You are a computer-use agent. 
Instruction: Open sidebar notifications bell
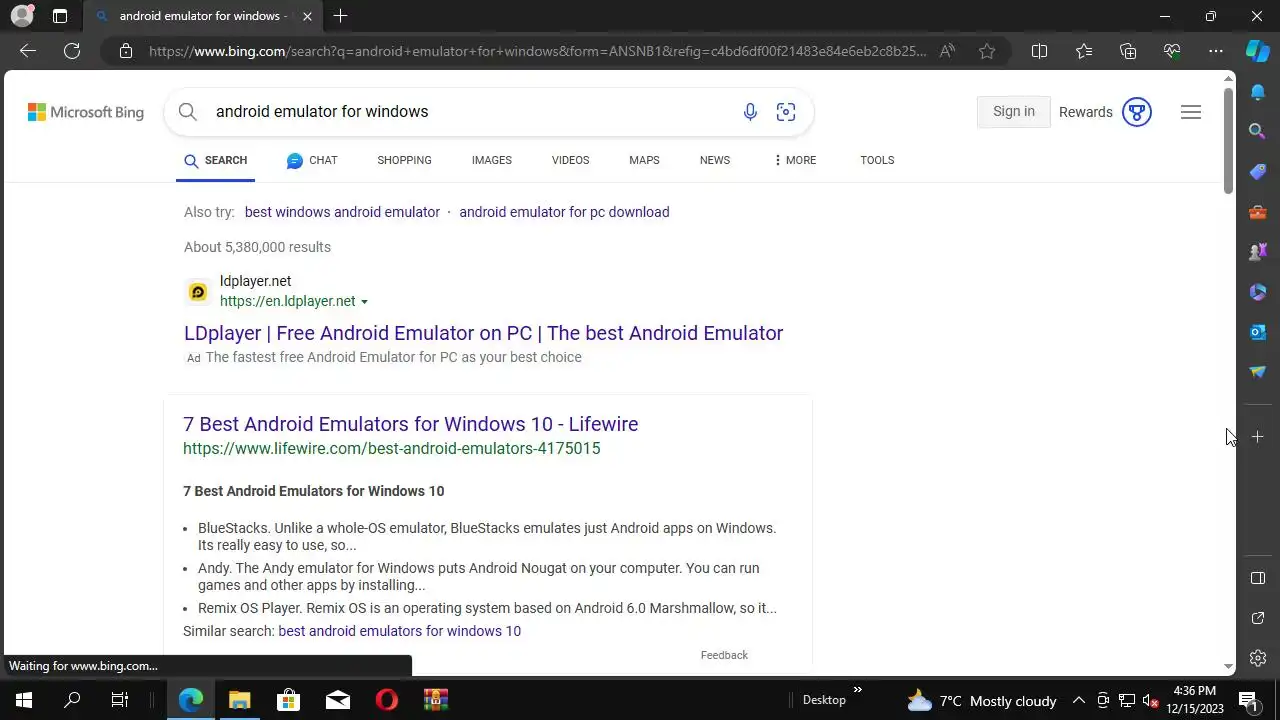(1258, 92)
